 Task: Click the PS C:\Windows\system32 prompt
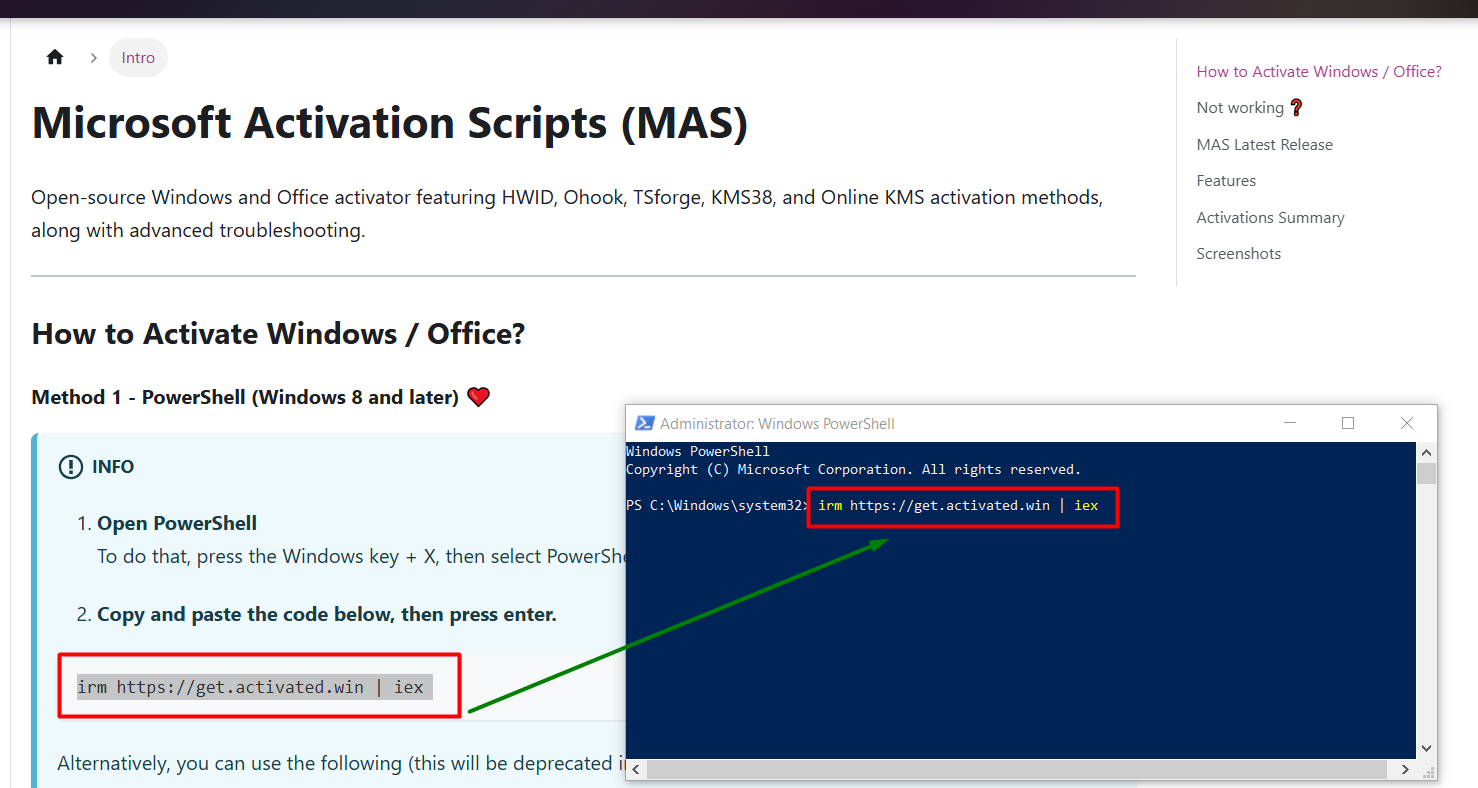[x=717, y=505]
